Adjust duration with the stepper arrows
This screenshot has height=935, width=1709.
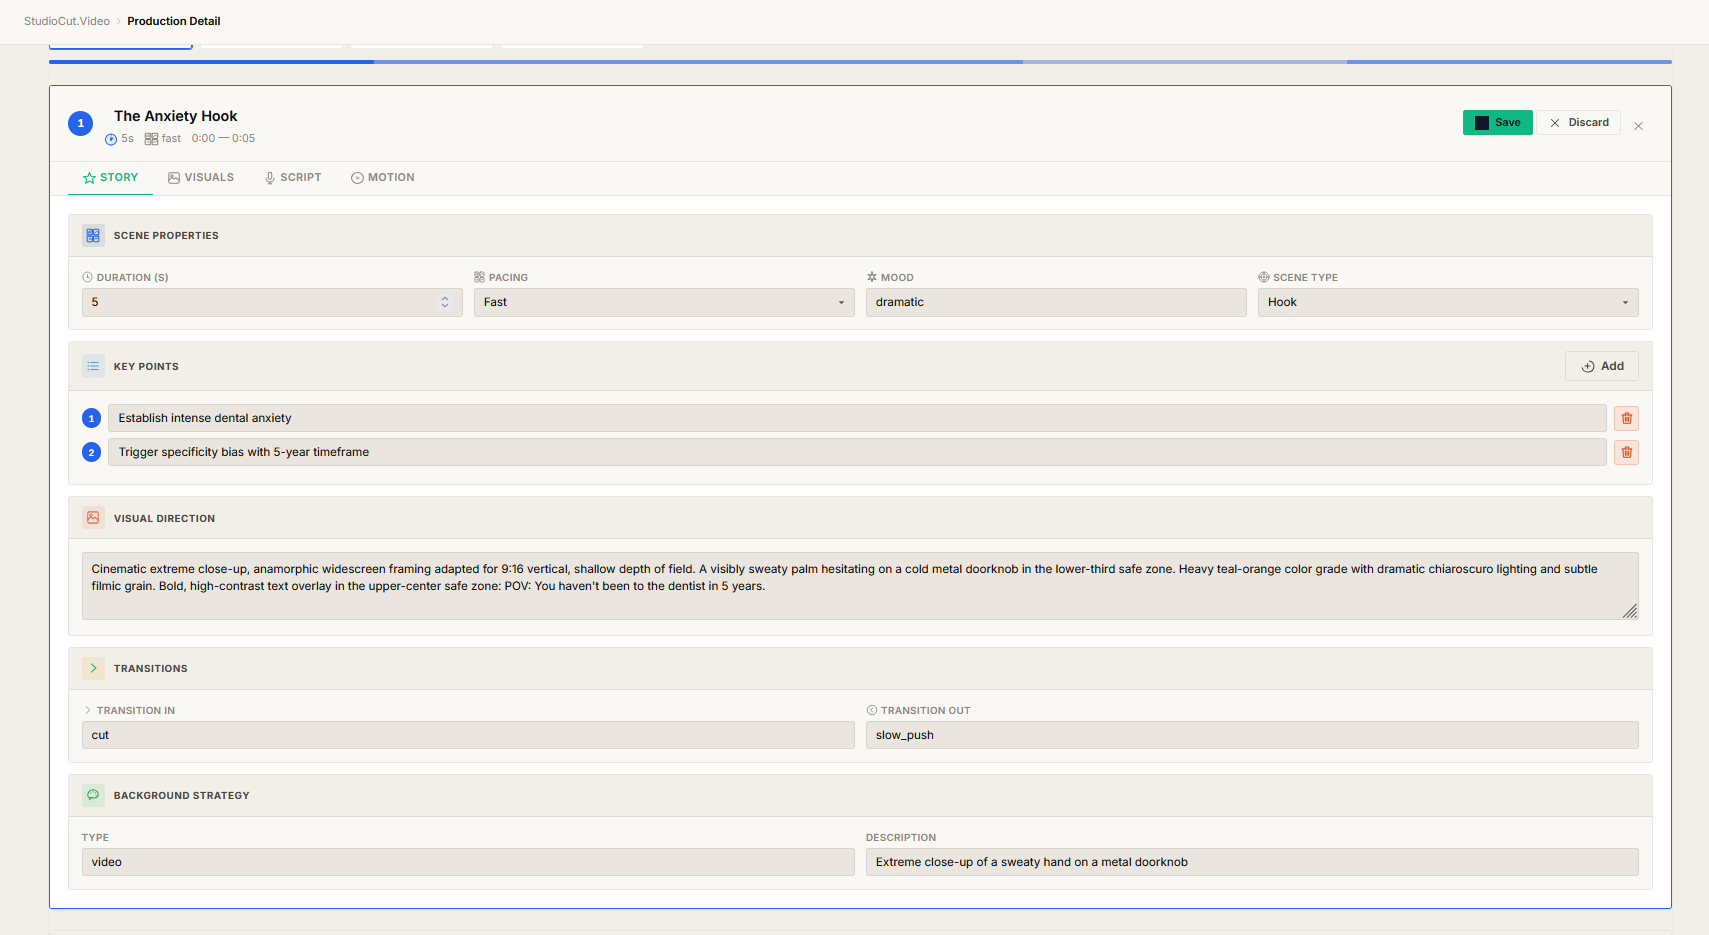445,302
